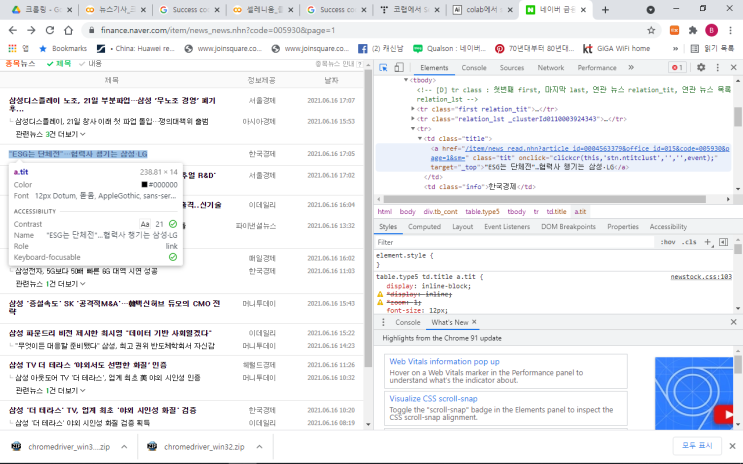Select the Layout tab
743x464 pixels.
pyautogui.click(x=462, y=227)
